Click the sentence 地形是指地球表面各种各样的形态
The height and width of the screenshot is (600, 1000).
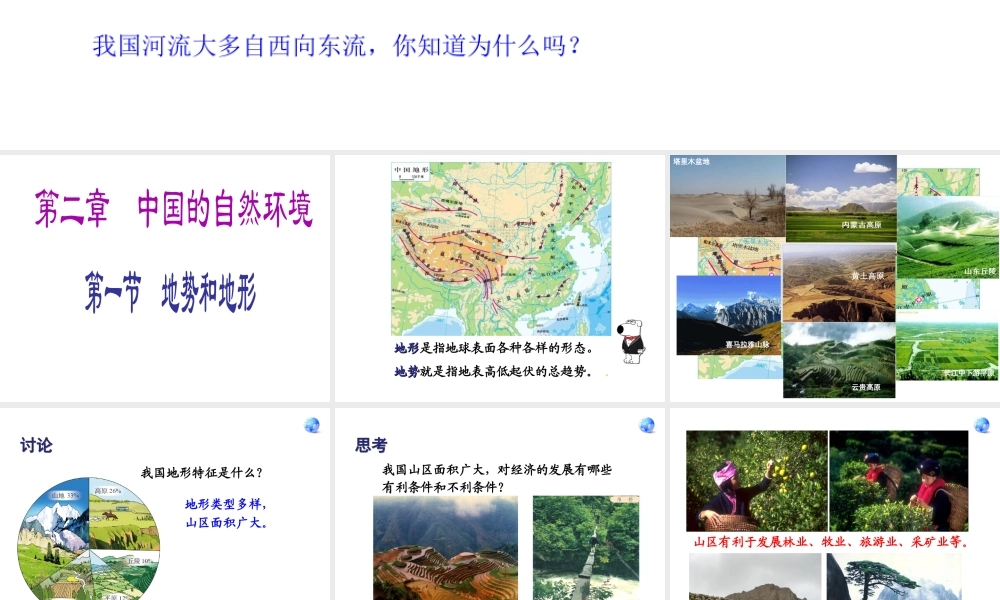(x=494, y=348)
